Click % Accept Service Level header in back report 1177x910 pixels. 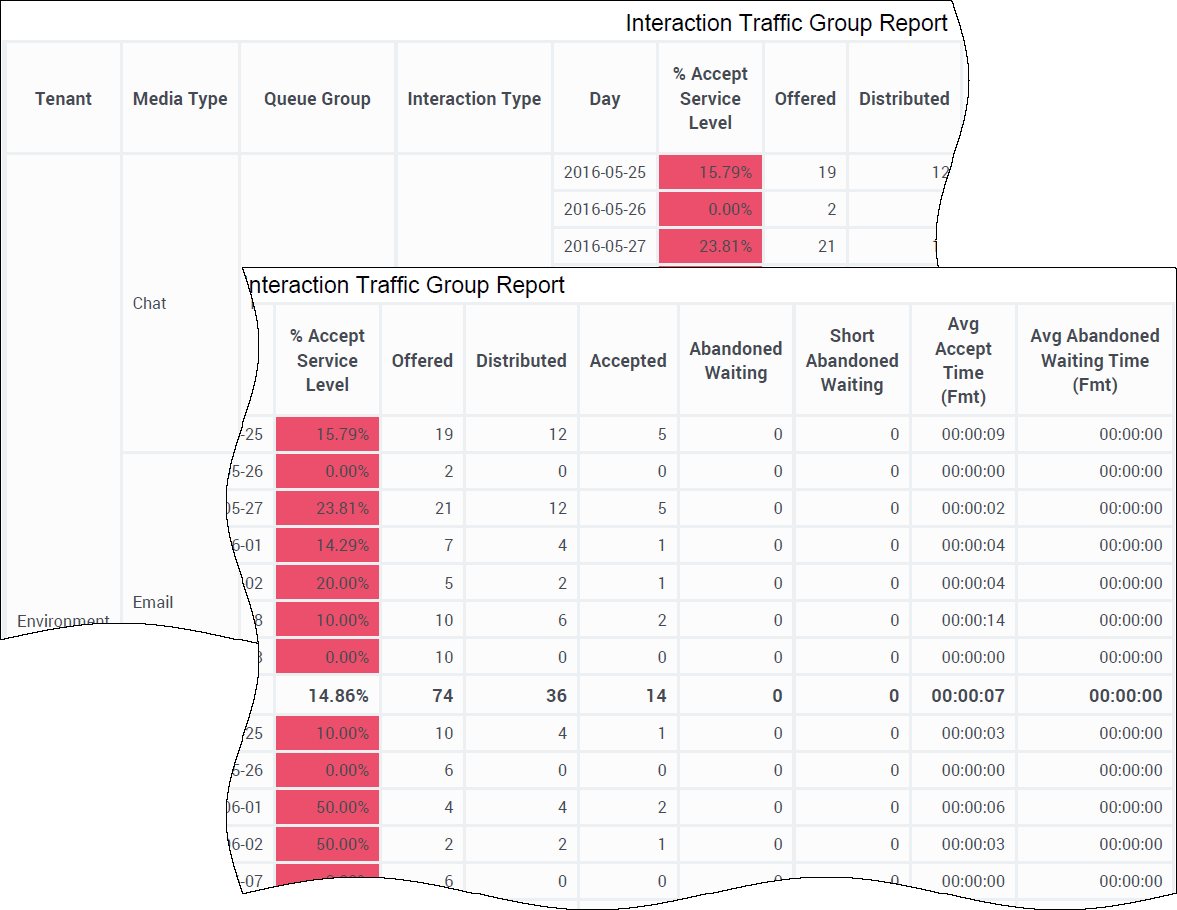710,98
